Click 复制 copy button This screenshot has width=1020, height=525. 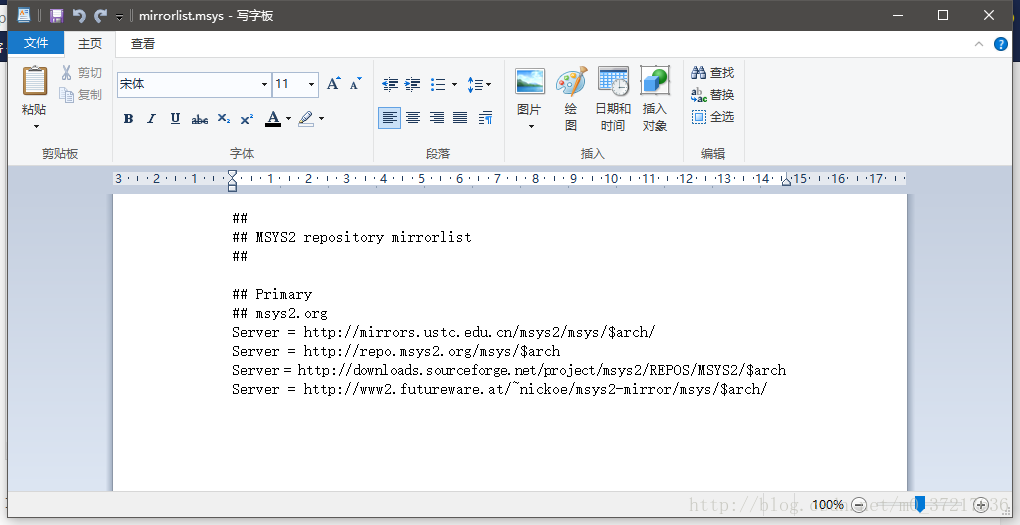[x=81, y=95]
